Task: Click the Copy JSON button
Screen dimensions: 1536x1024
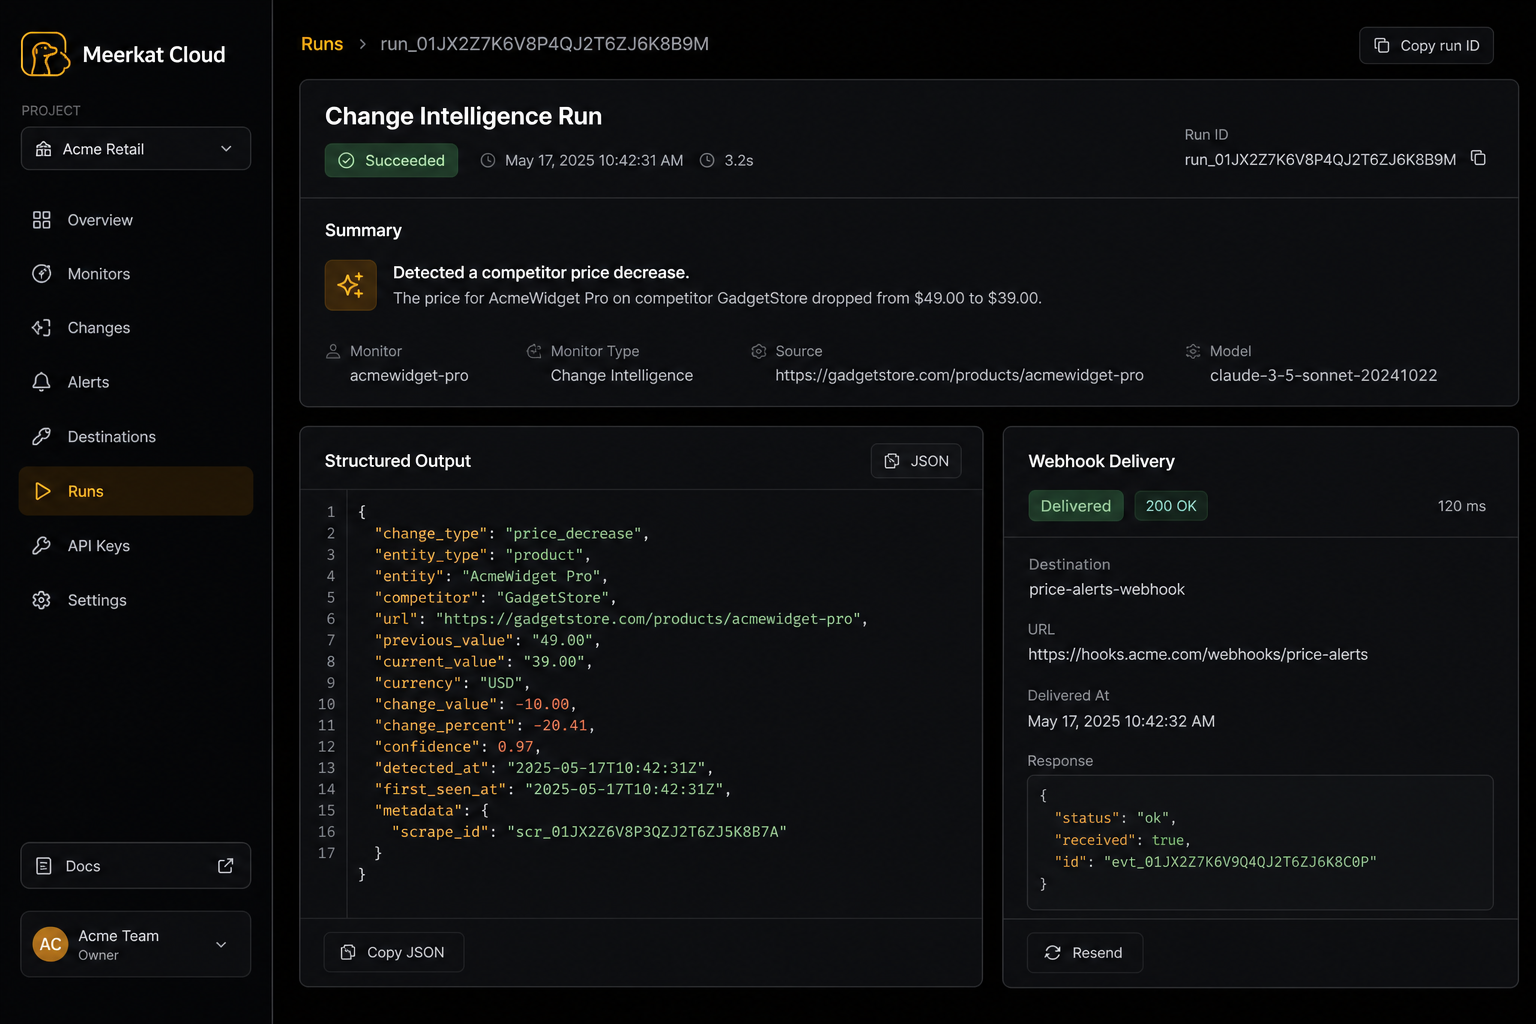Action: coord(394,952)
